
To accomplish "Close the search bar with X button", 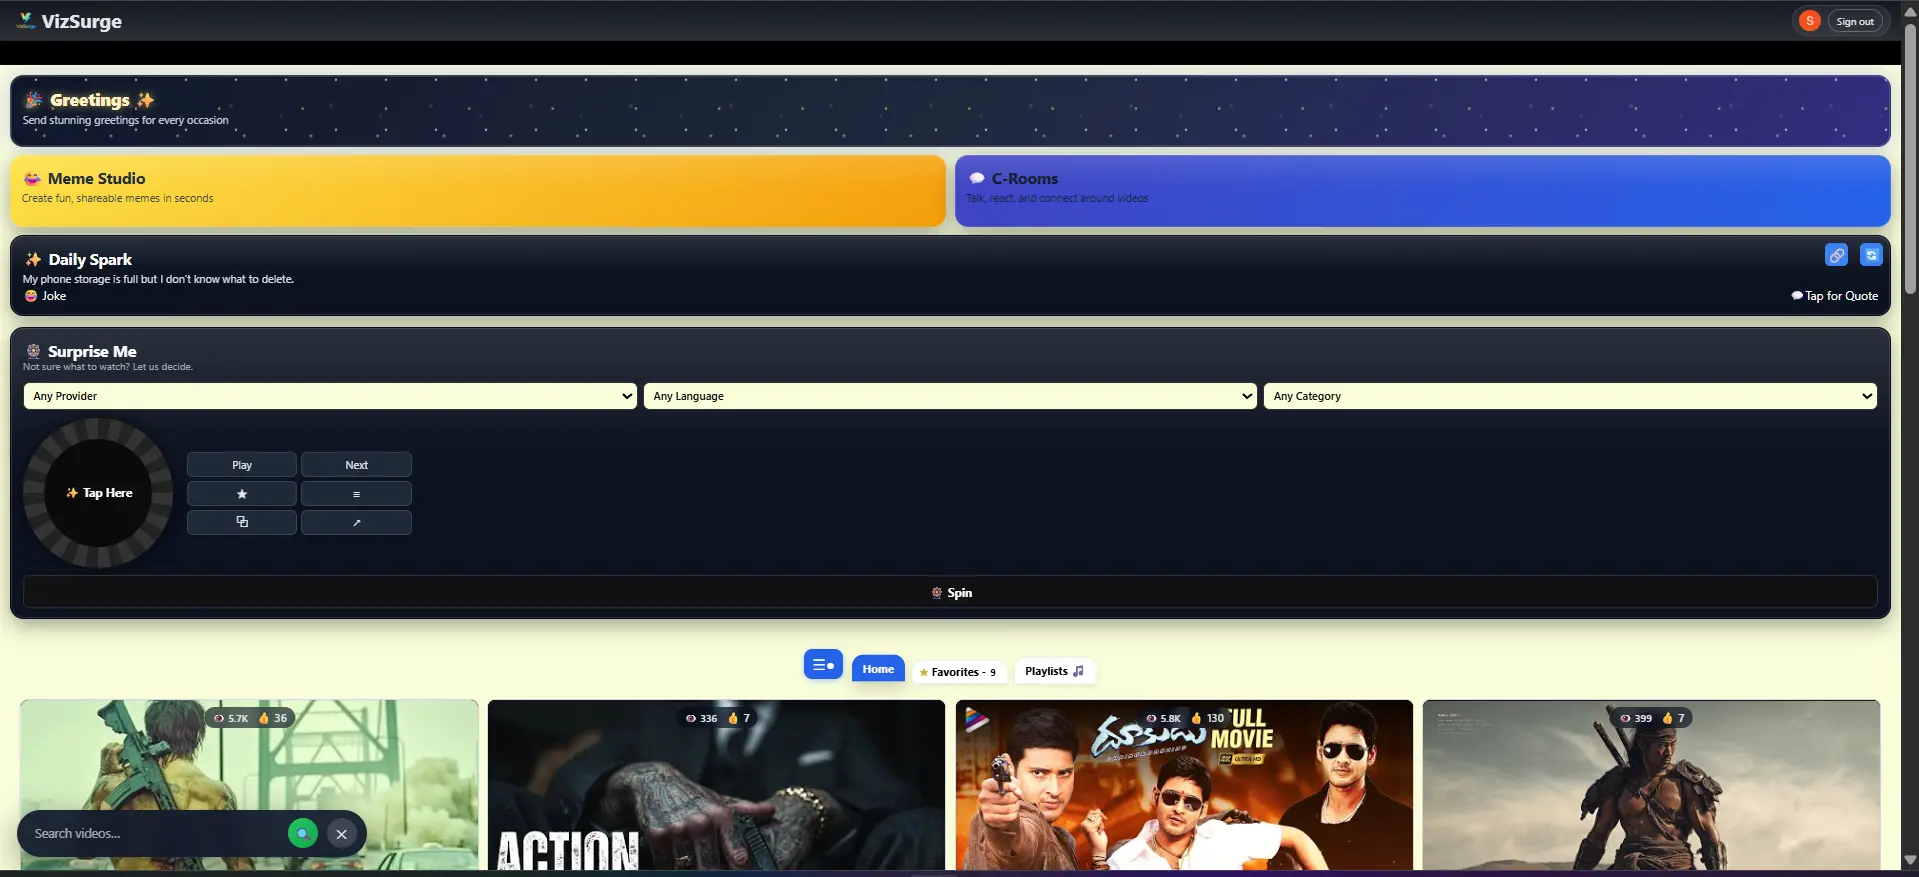I will pos(341,834).
